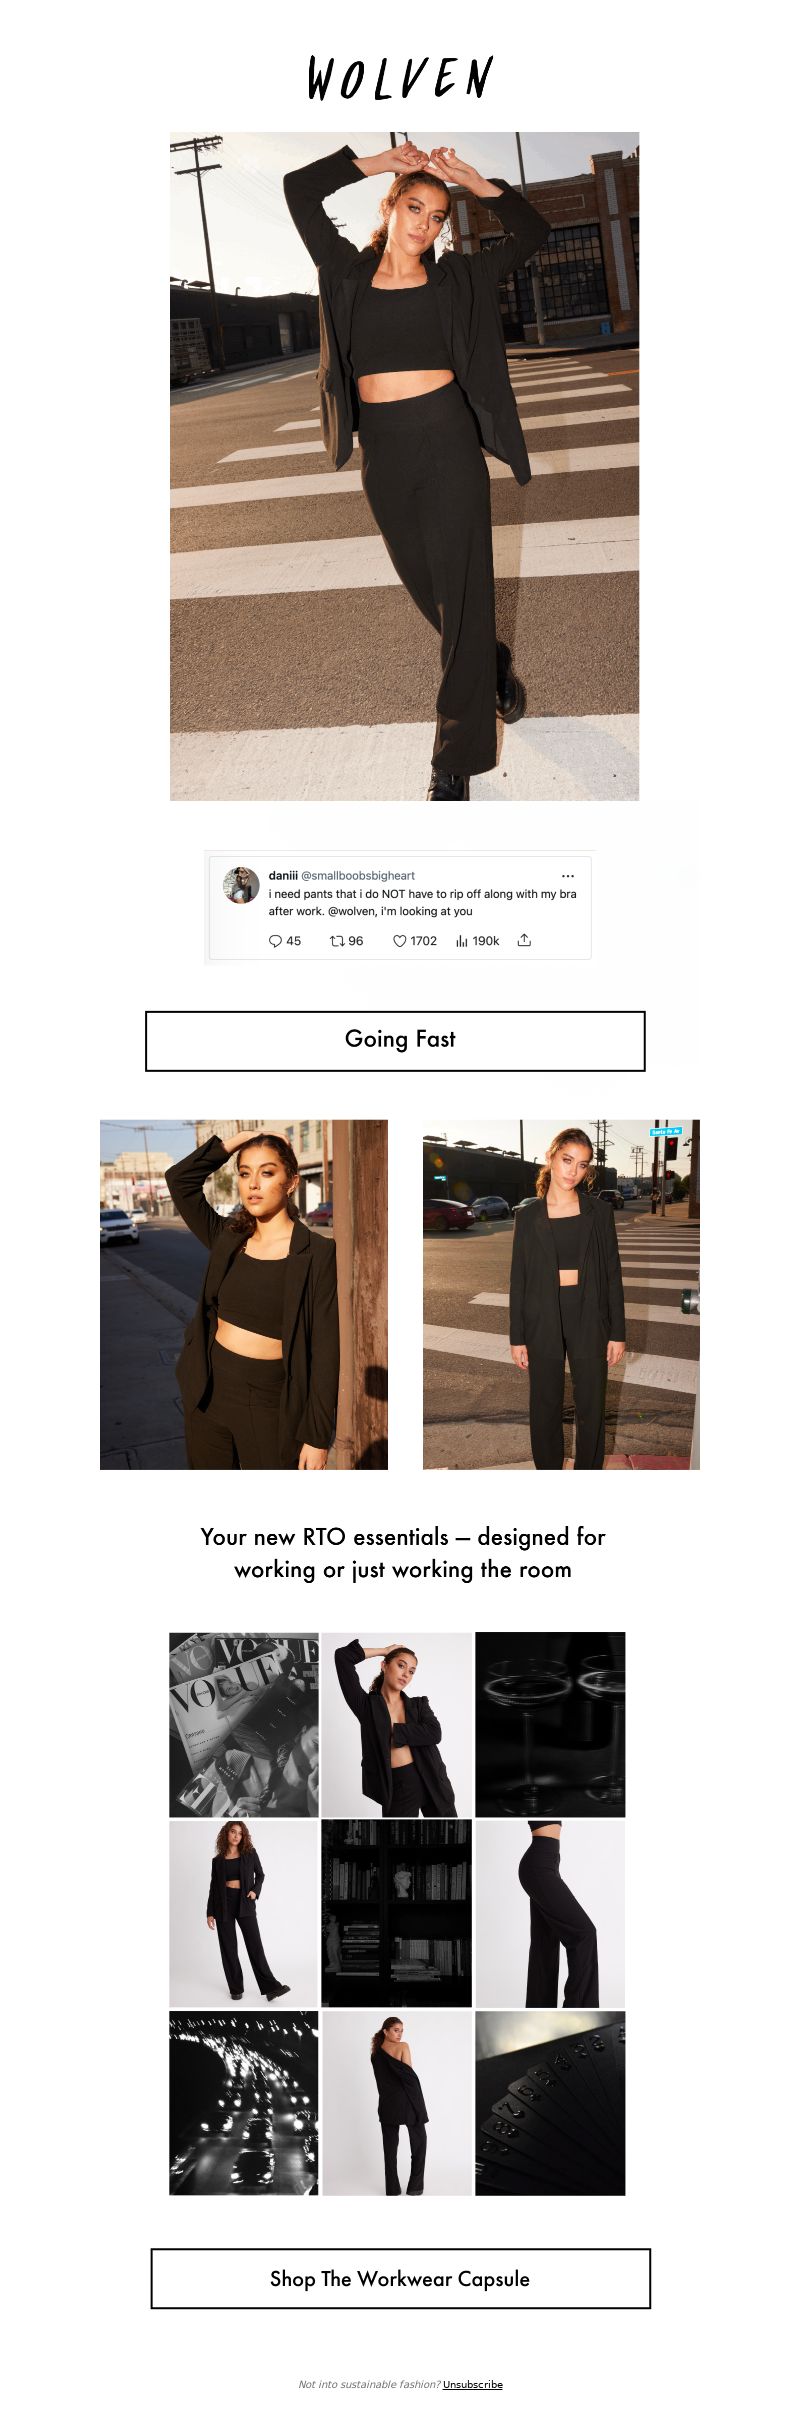Click the black wide-leg pants grid image
This screenshot has width=800, height=2421.
point(550,1914)
